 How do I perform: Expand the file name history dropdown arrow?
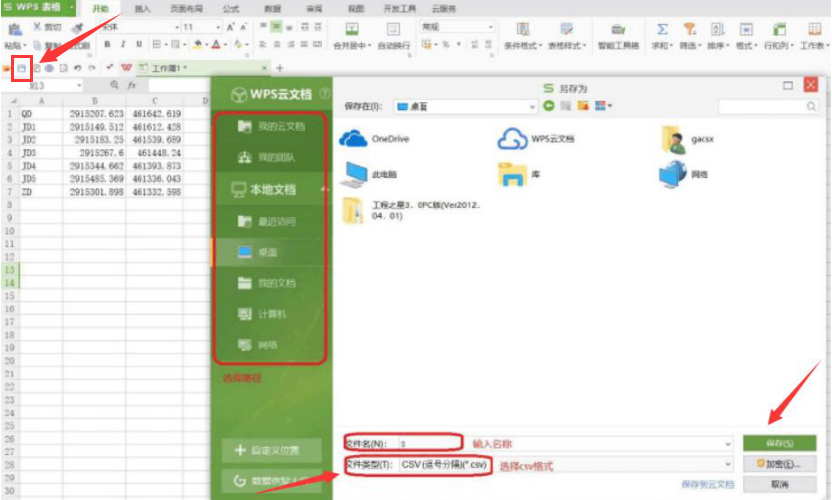click(727, 444)
